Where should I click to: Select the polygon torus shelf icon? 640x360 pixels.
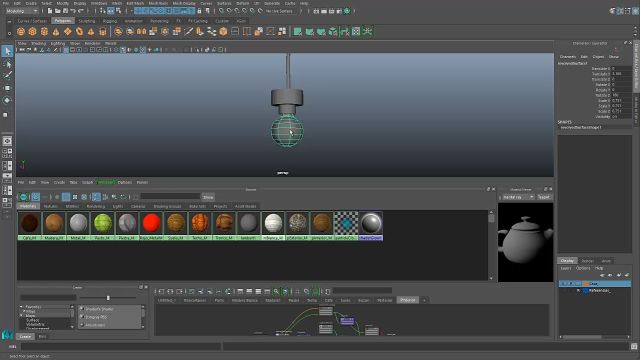pos(79,31)
